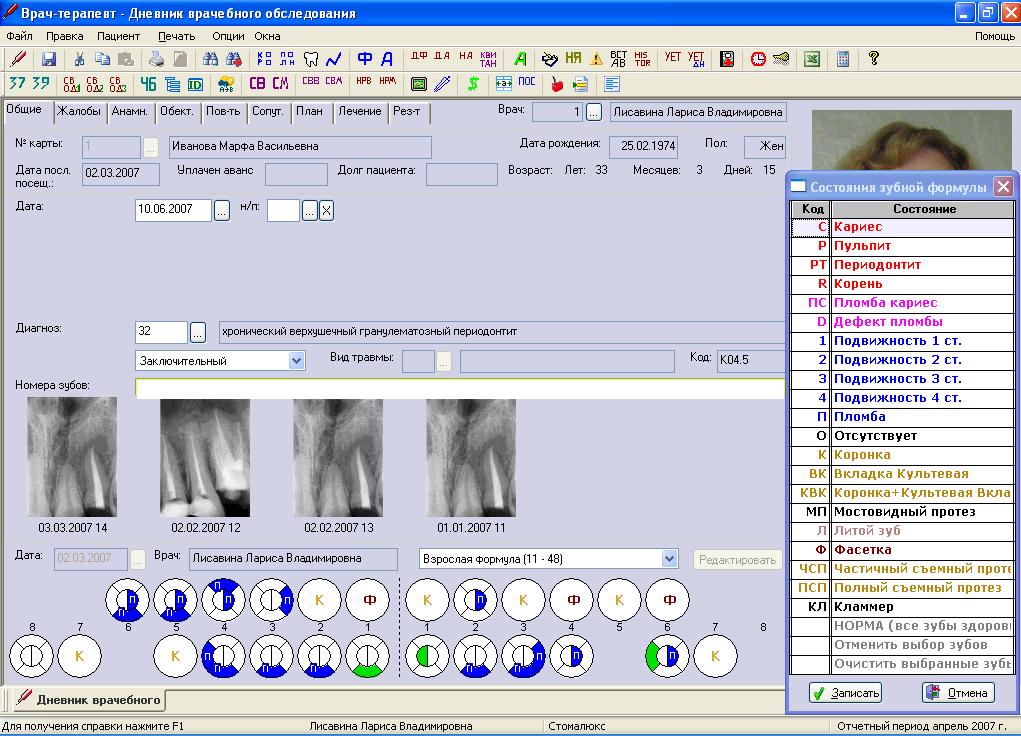Click the blue zigzag line toolbar icon
Image resolution: width=1021 pixels, height=736 pixels.
[334, 59]
